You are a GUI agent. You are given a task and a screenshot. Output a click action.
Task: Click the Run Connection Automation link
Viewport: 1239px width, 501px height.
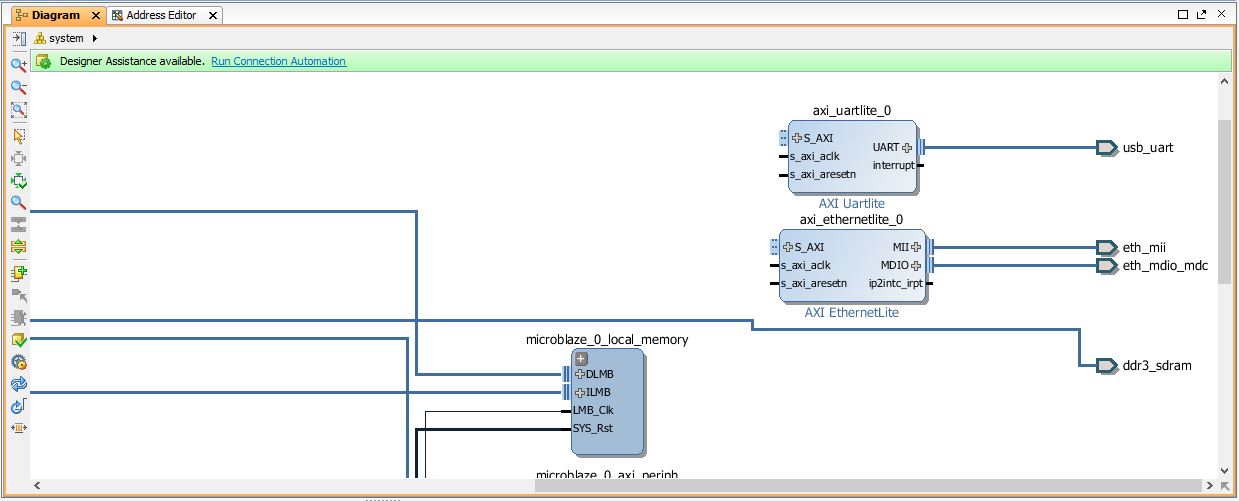click(278, 61)
